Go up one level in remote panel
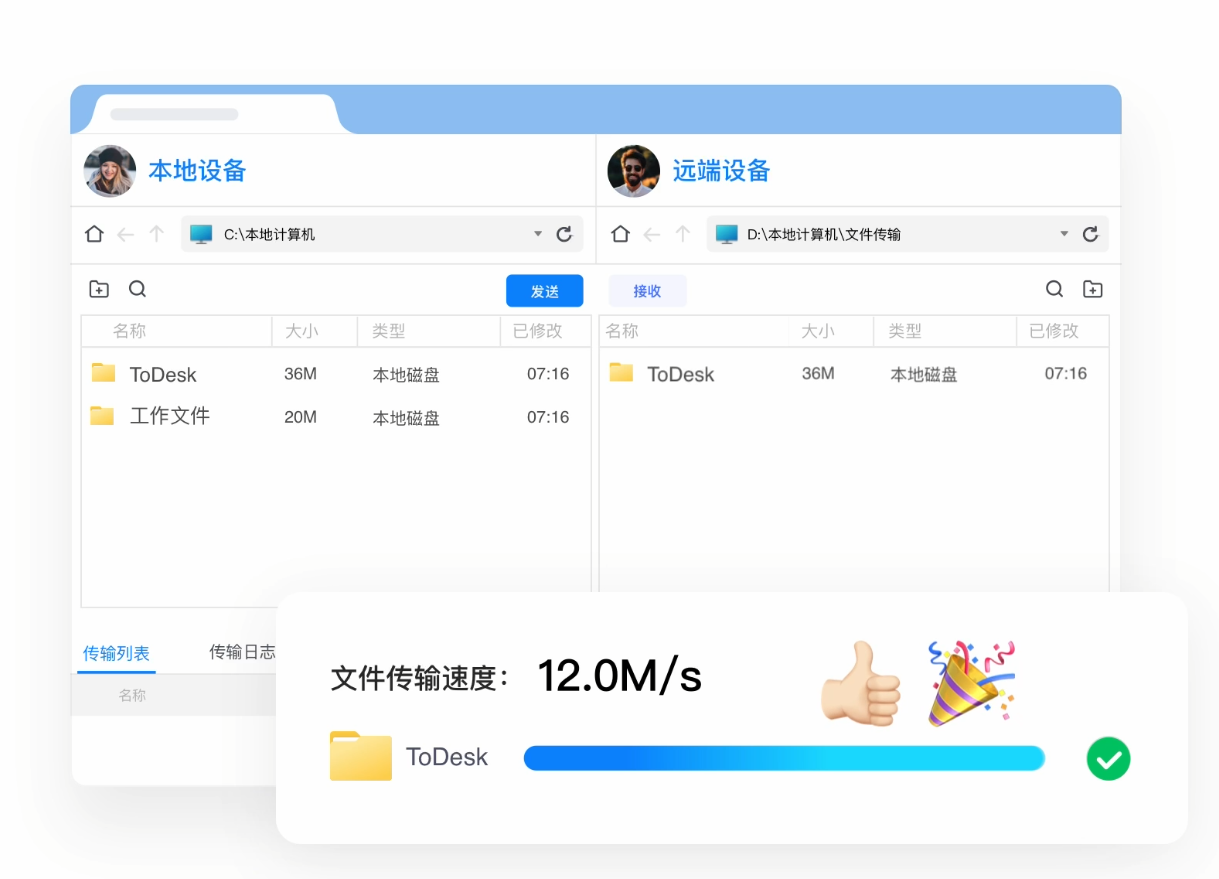This screenshot has height=879, width=1219. tap(683, 234)
